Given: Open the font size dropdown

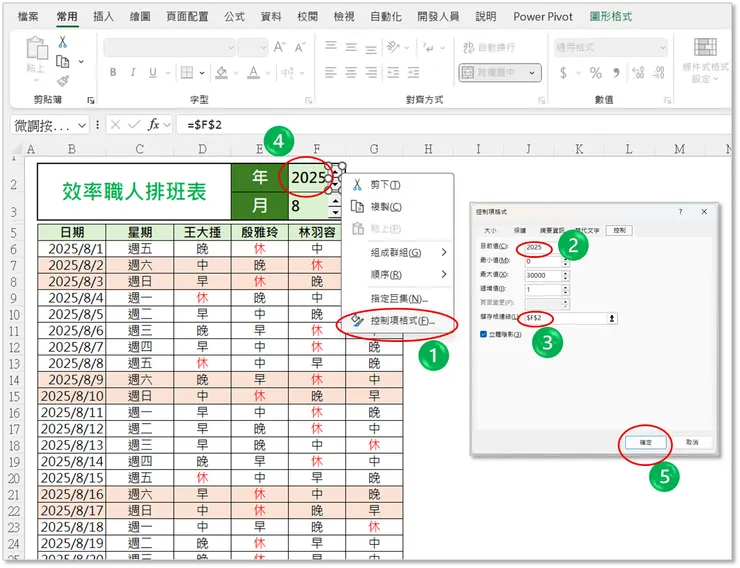Looking at the screenshot, I should (x=263, y=47).
